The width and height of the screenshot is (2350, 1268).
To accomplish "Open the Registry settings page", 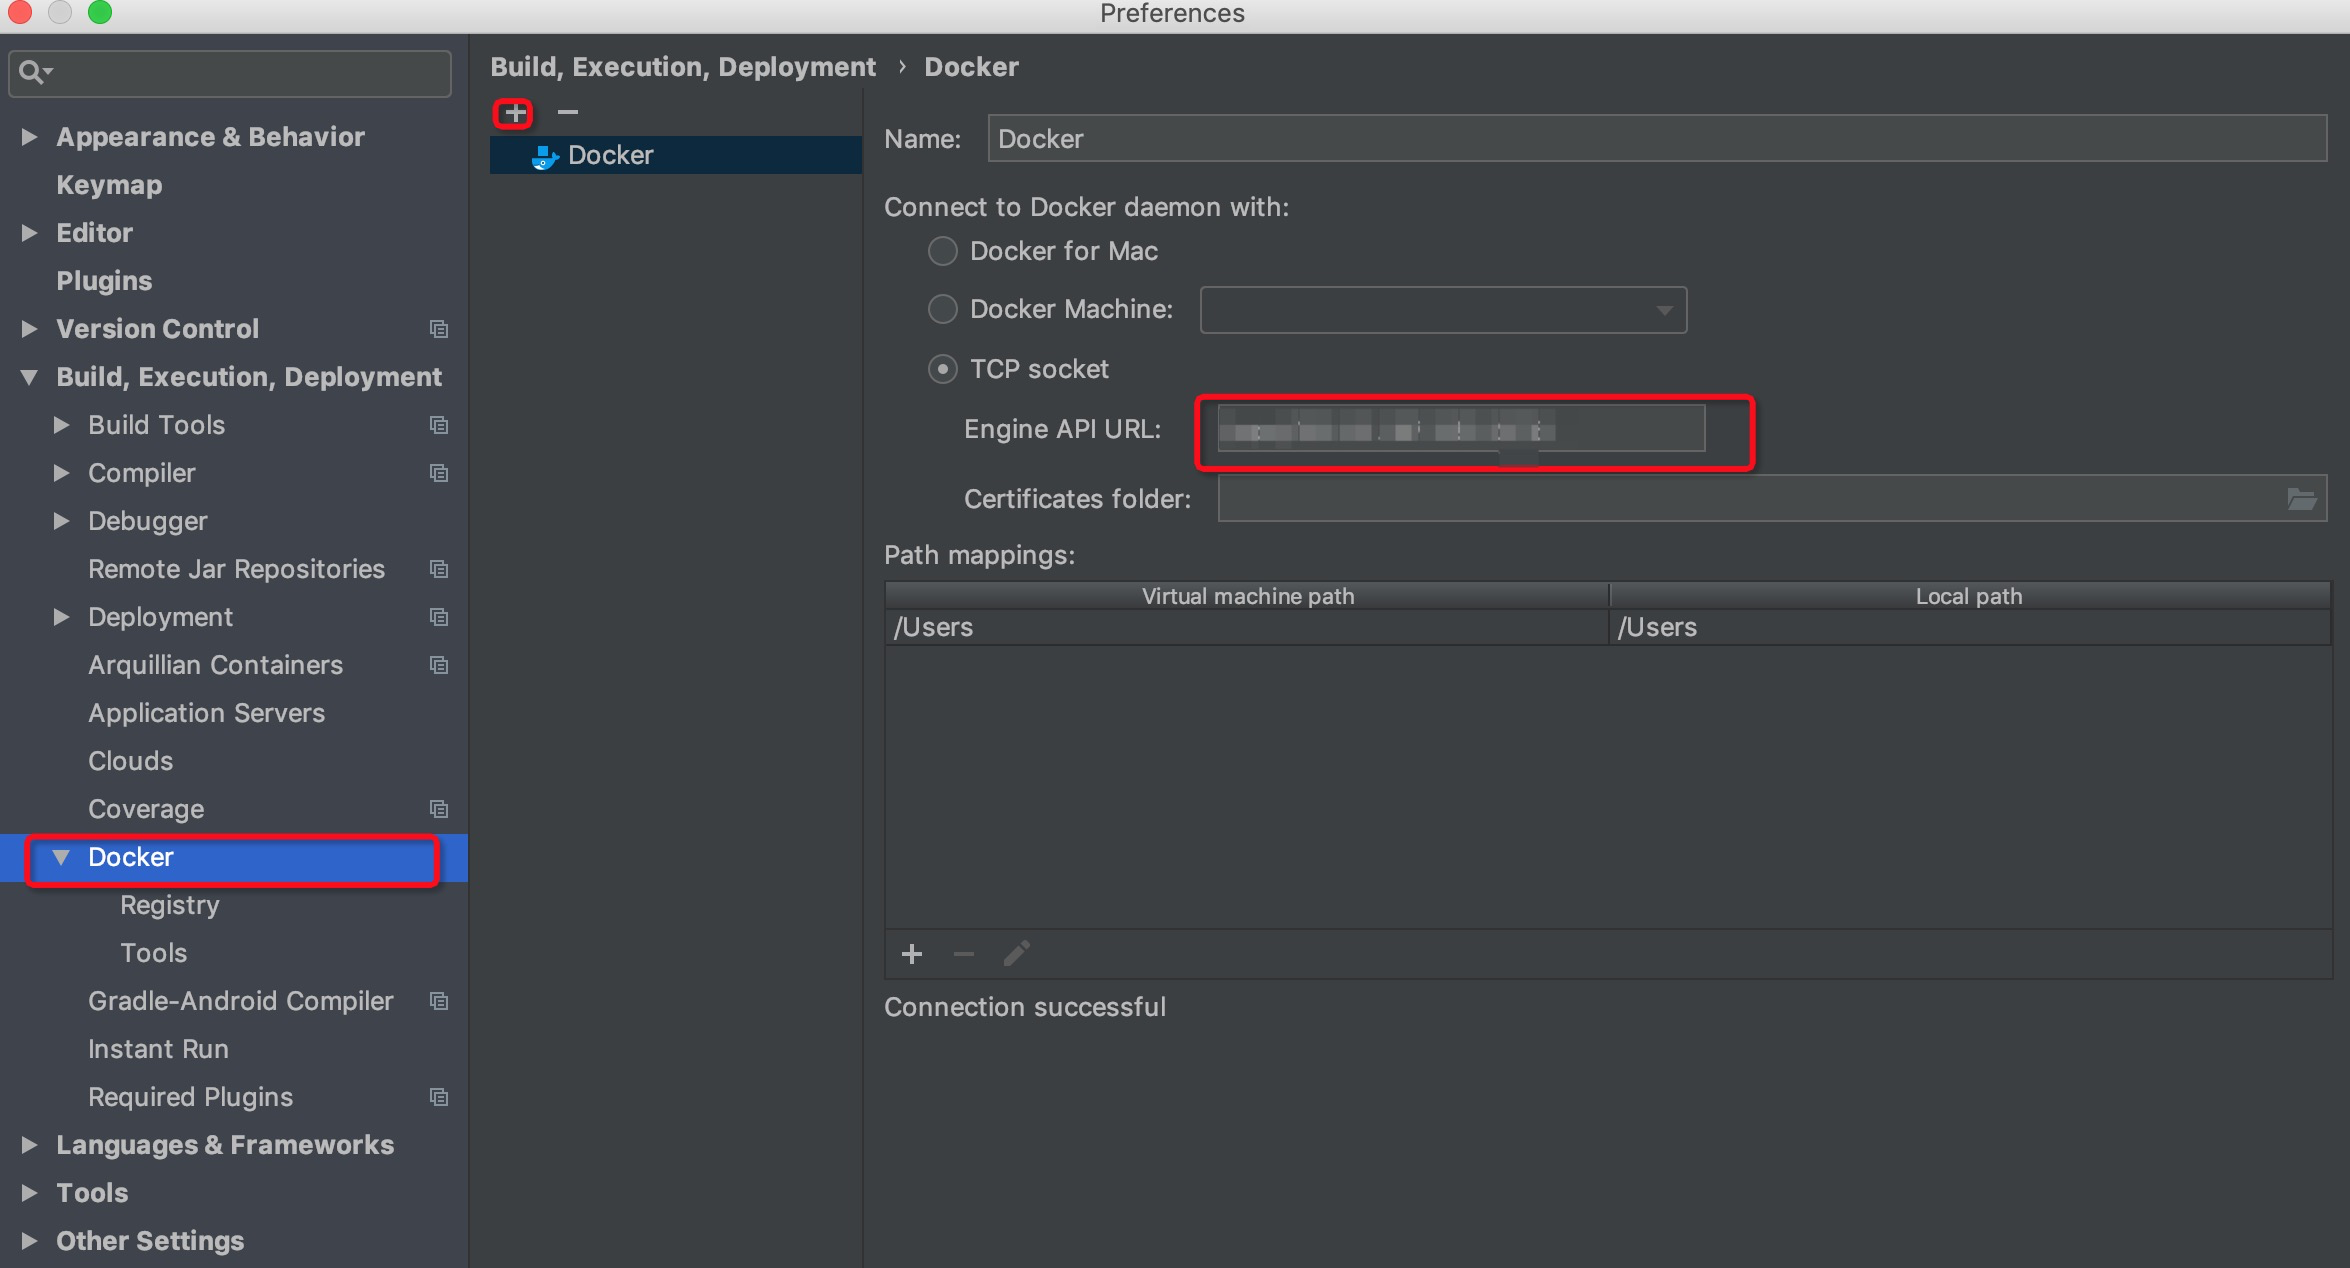I will coord(169,905).
